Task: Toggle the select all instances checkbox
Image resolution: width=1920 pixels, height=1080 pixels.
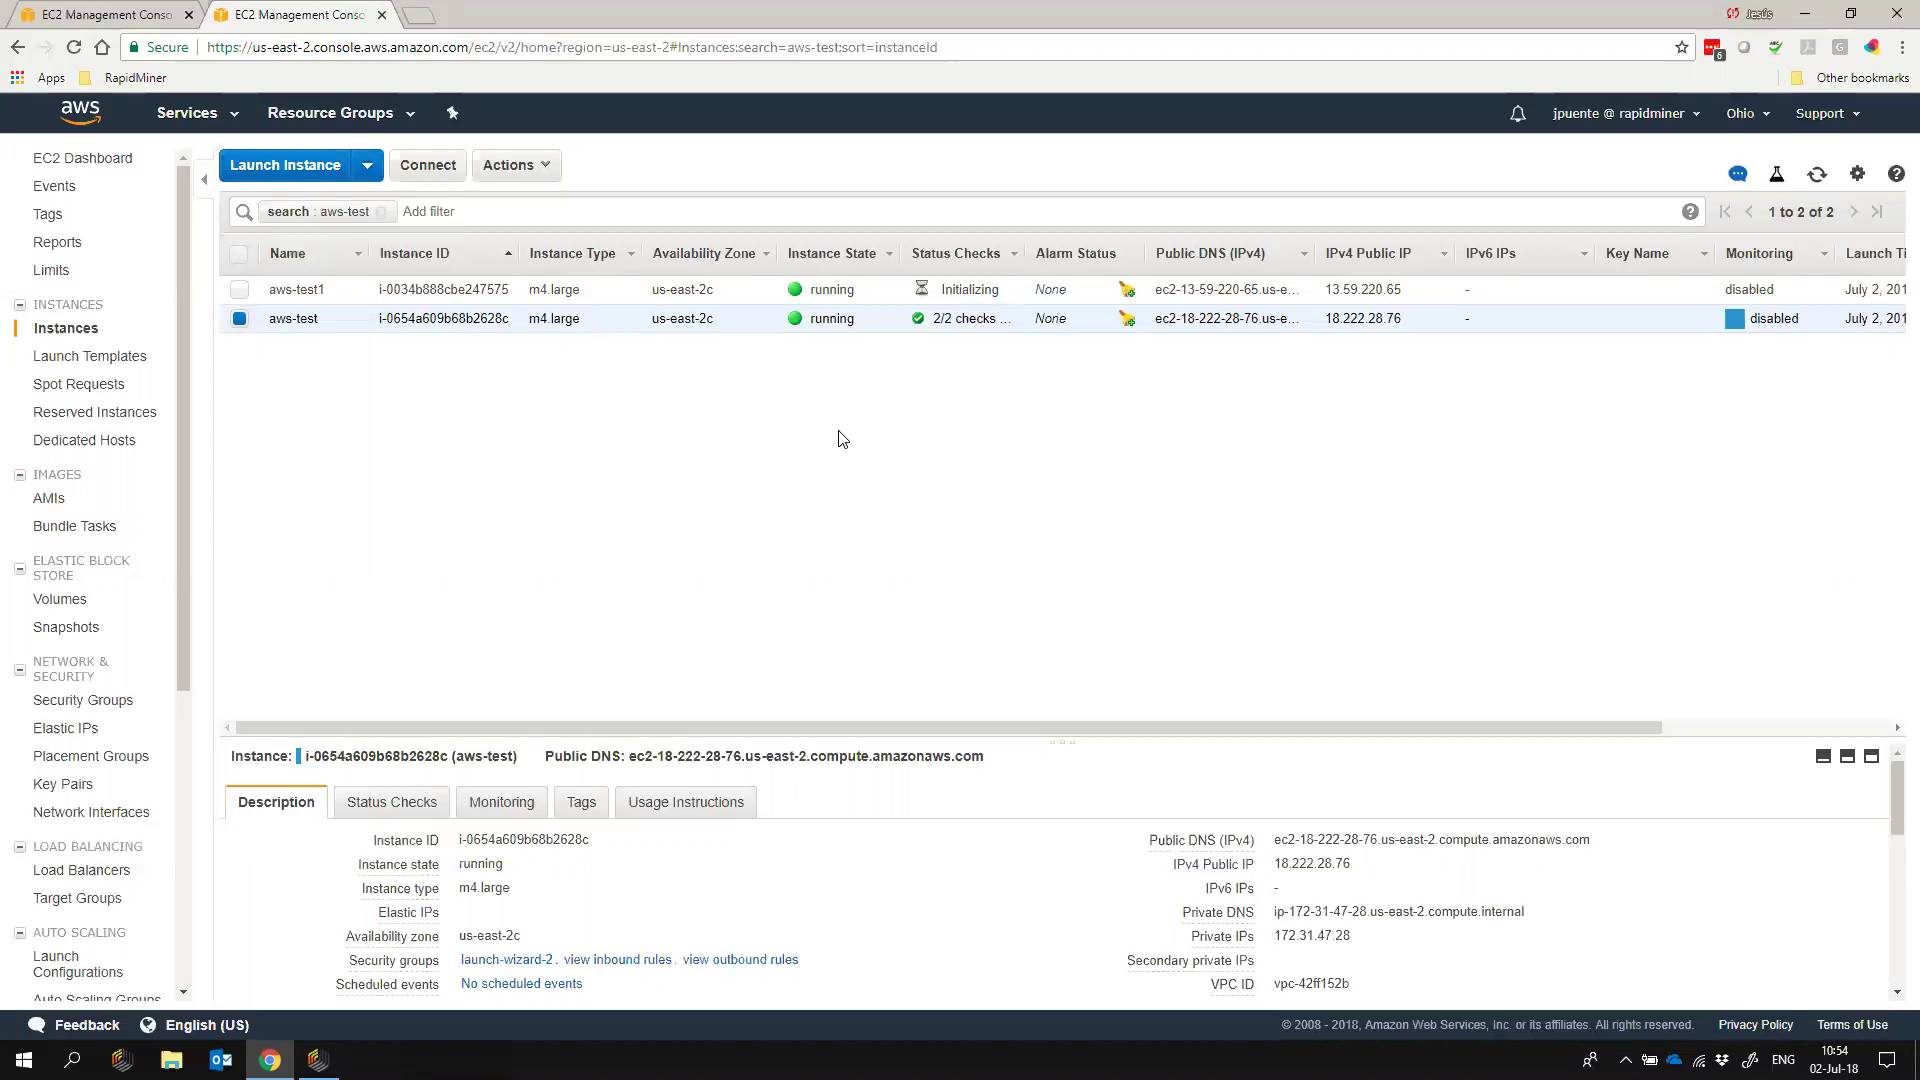Action: click(x=239, y=254)
